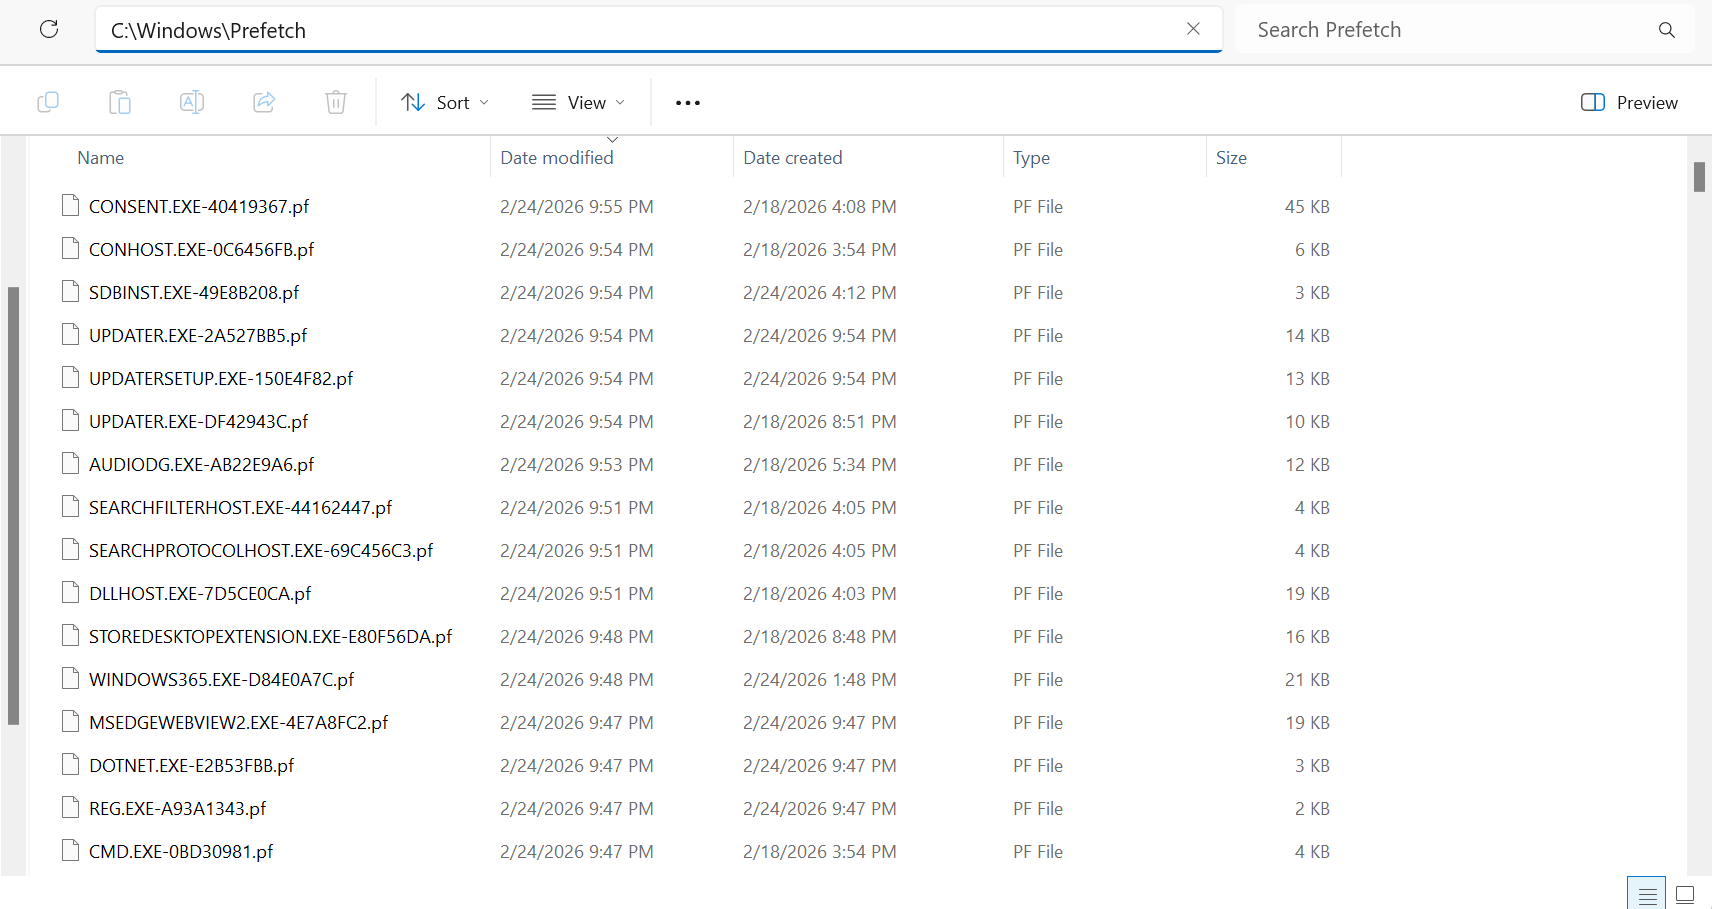
Task: Click file name CONSENT.EXE-40419367.pf
Action: click(x=199, y=207)
